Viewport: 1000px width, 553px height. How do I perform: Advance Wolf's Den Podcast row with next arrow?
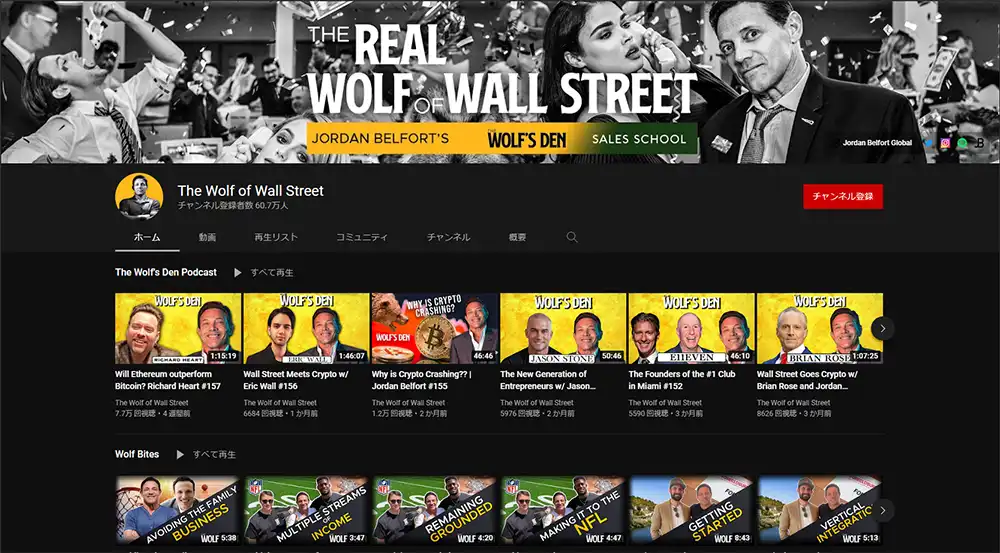coord(883,328)
